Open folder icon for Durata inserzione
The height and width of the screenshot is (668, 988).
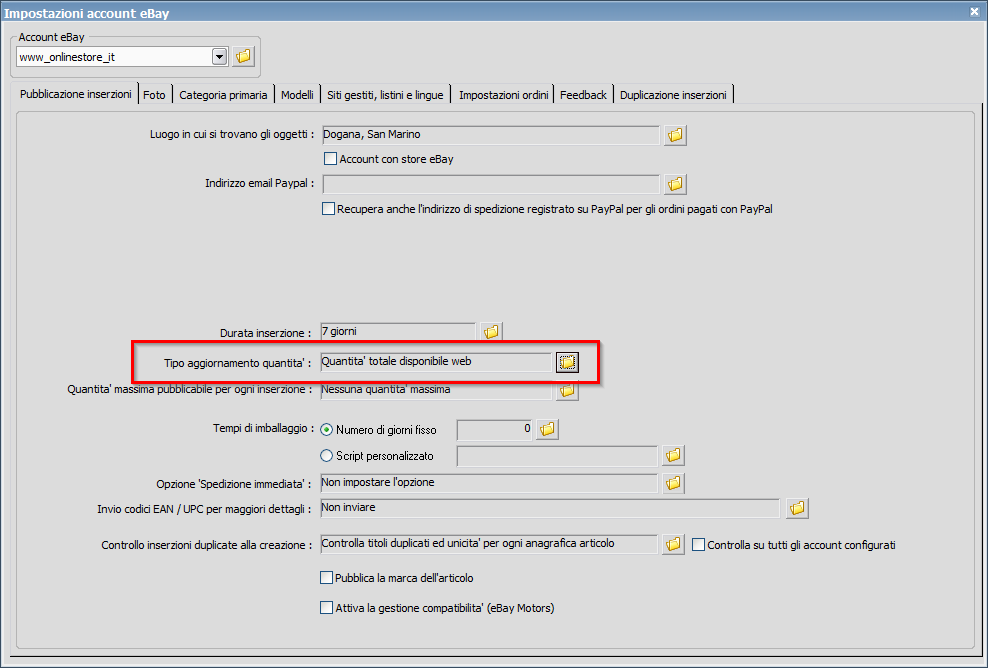coord(491,331)
